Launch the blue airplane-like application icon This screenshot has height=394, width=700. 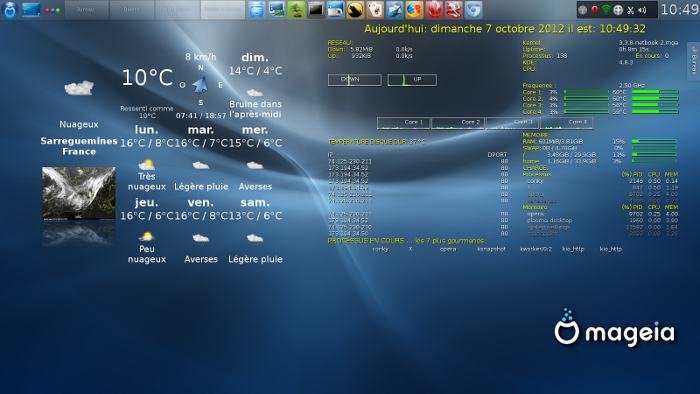[395, 10]
